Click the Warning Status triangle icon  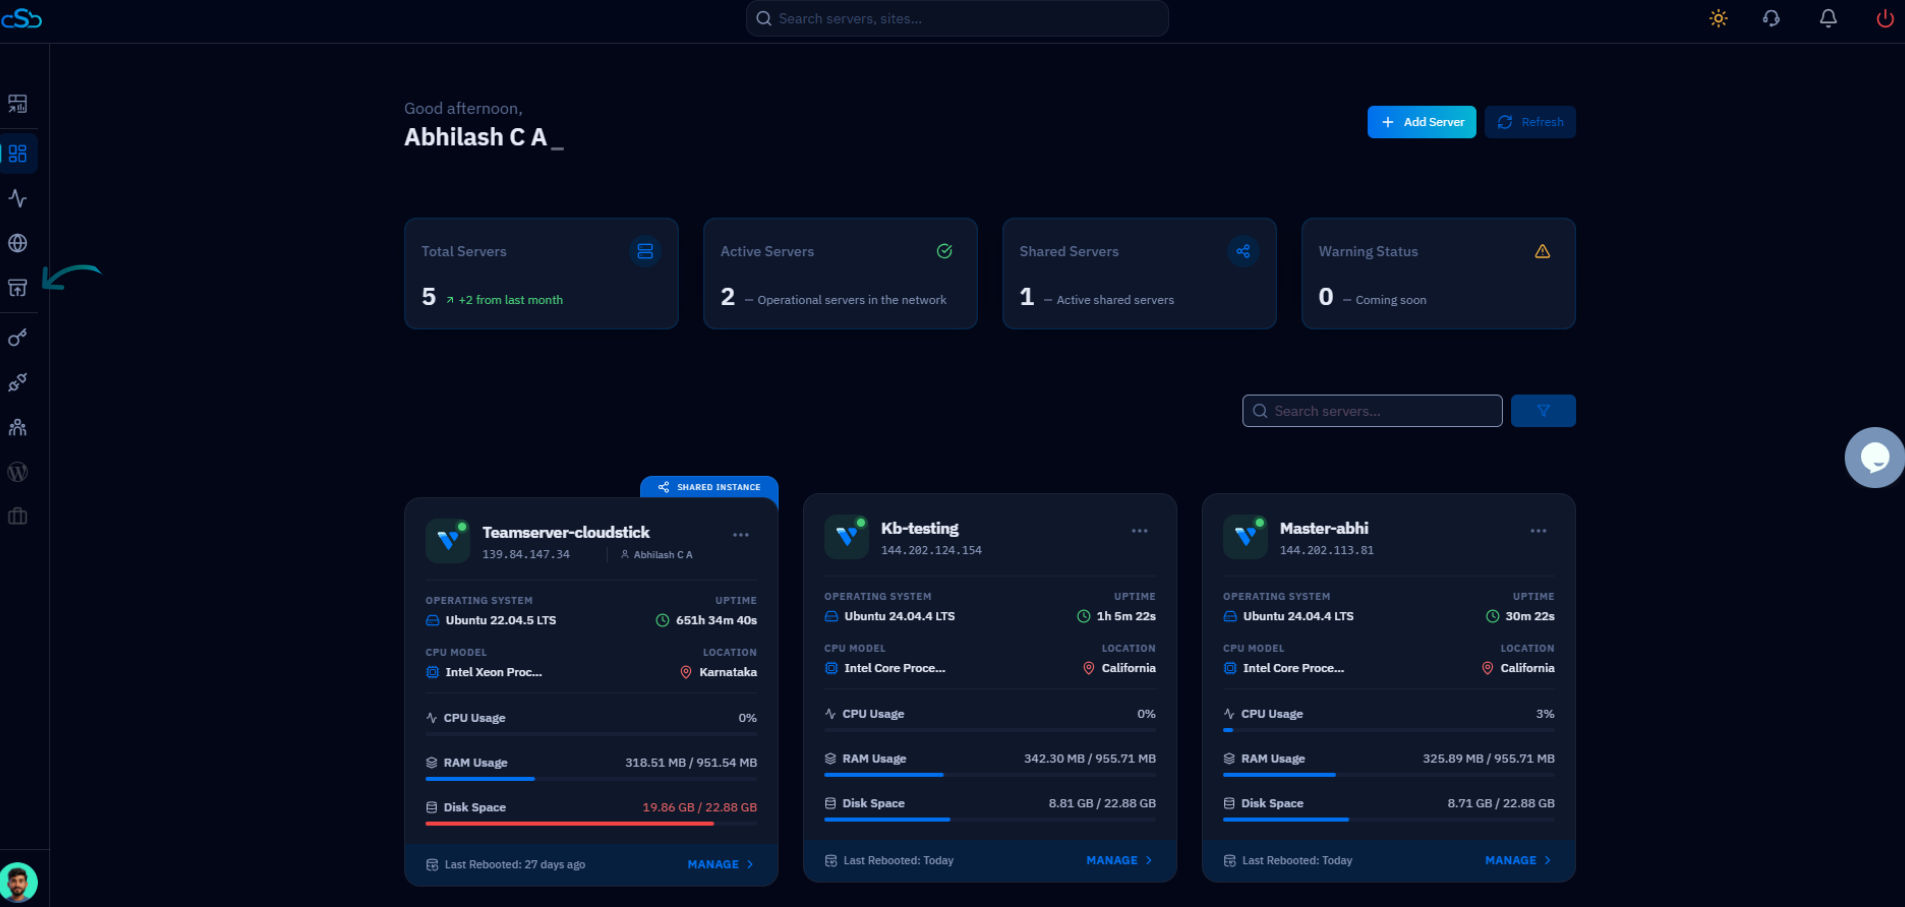click(x=1542, y=251)
